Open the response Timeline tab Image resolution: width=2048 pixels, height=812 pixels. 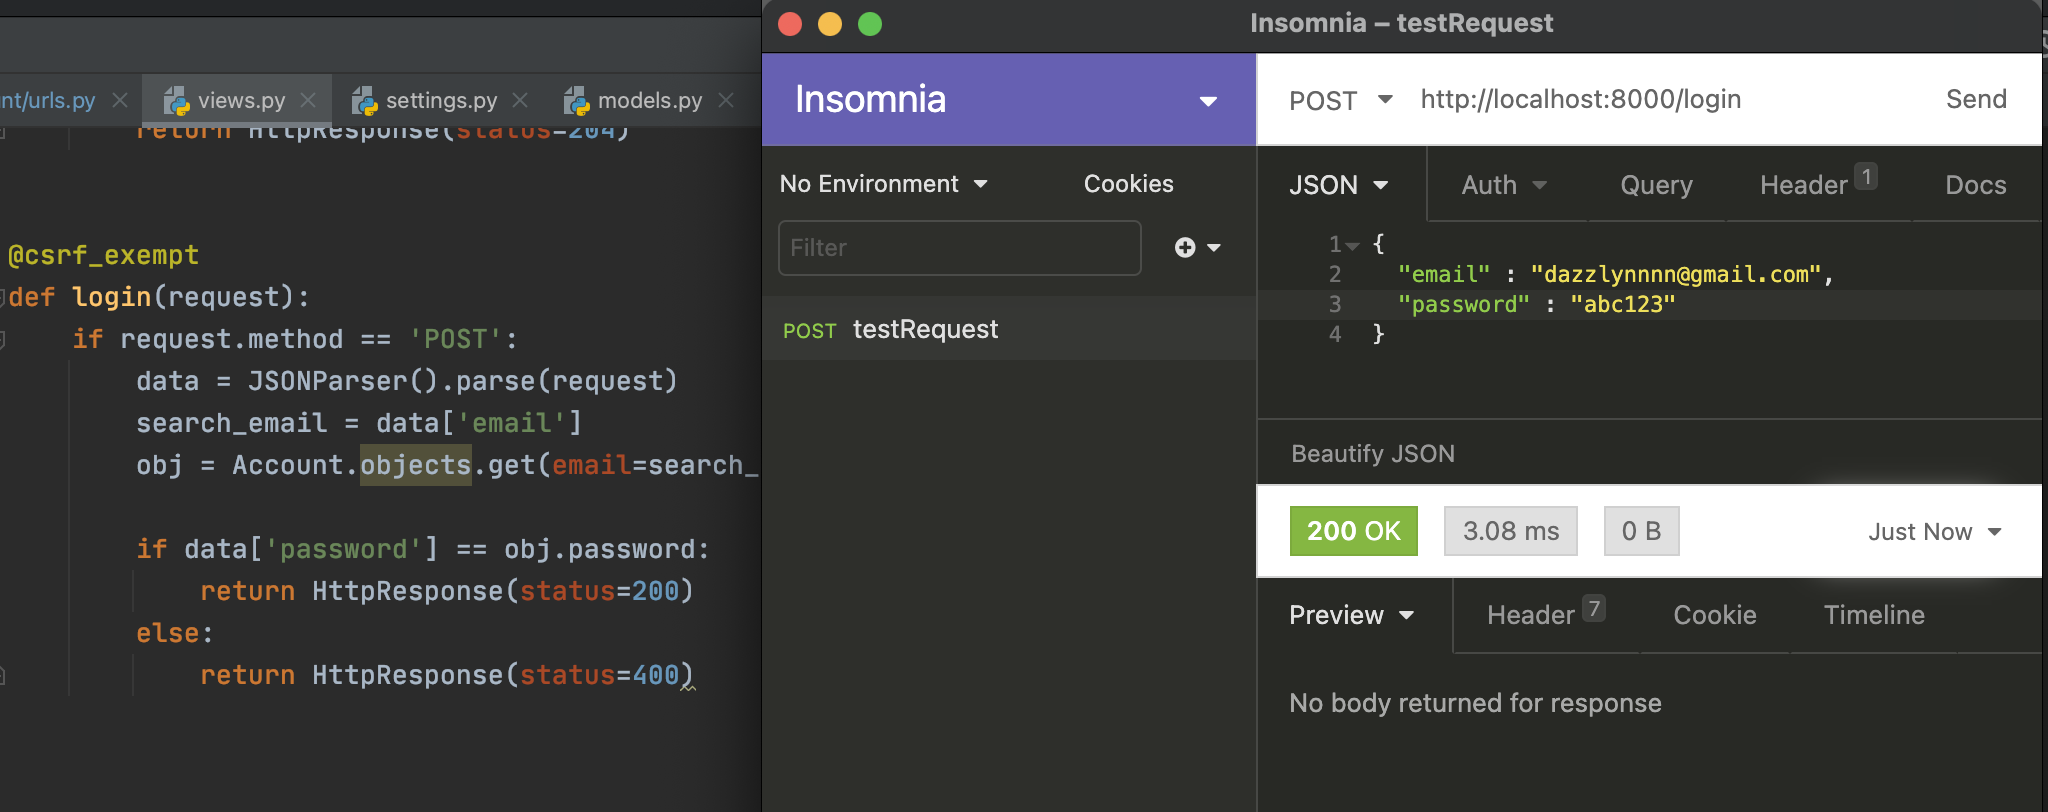tap(1873, 615)
